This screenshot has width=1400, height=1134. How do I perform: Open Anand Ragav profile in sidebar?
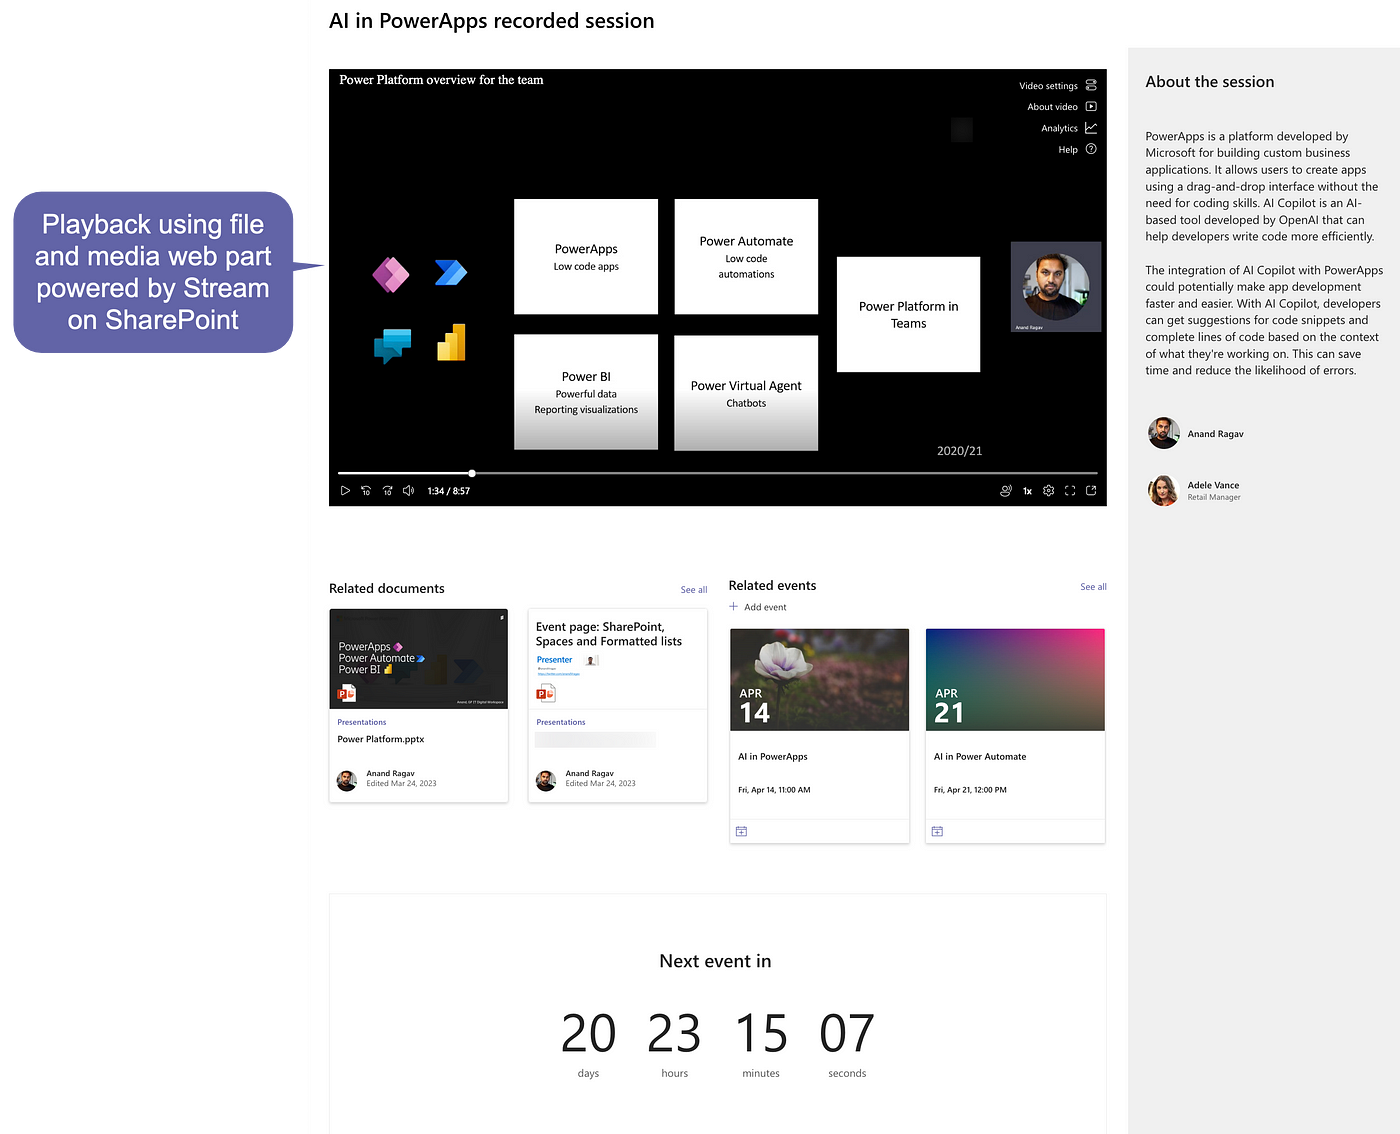pos(1215,434)
